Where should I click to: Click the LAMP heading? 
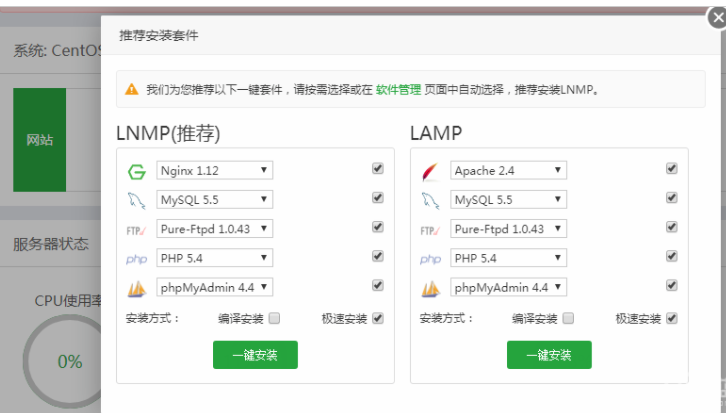(436, 133)
